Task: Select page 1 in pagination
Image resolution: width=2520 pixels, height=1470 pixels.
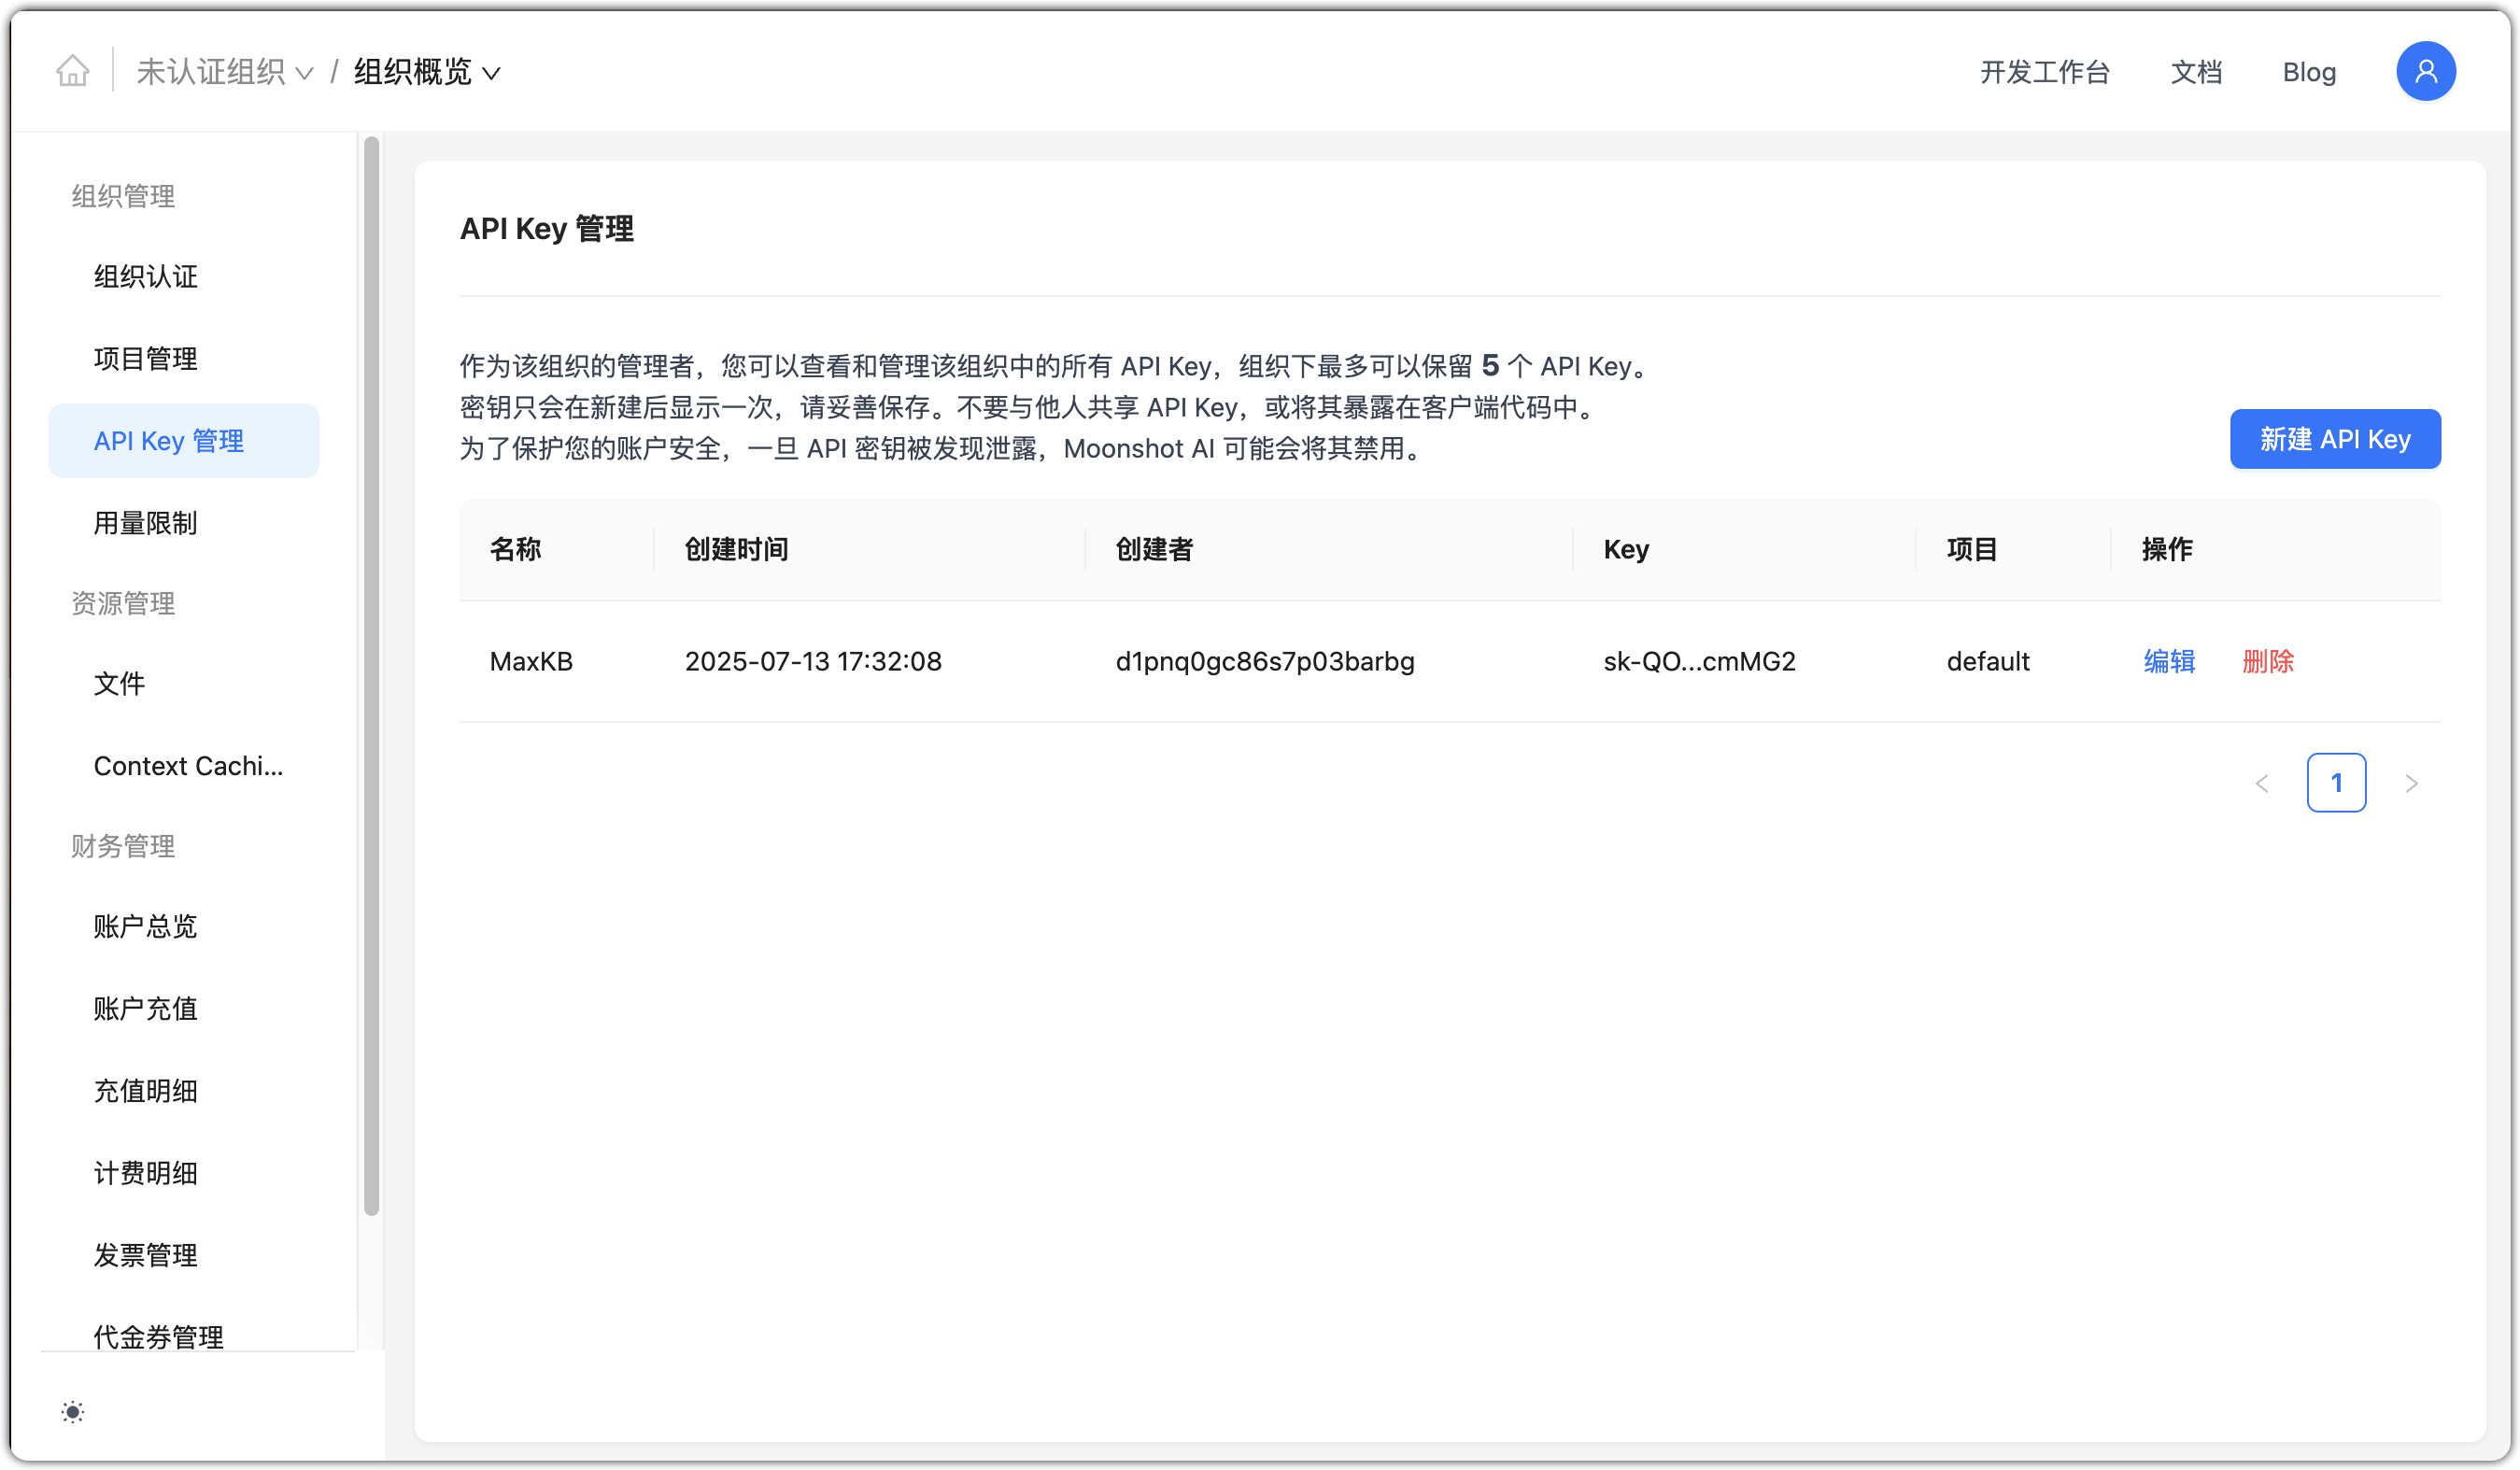Action: (2336, 783)
